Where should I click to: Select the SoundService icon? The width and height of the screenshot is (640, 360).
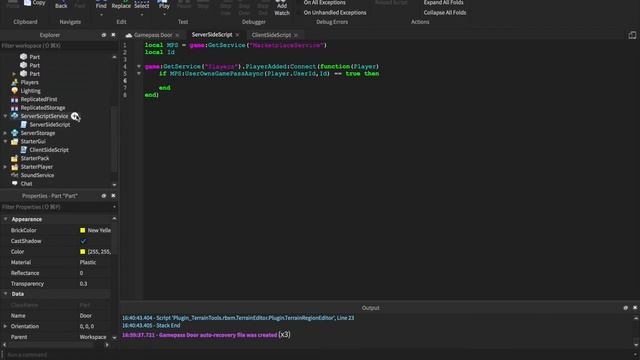pyautogui.click(x=15, y=175)
